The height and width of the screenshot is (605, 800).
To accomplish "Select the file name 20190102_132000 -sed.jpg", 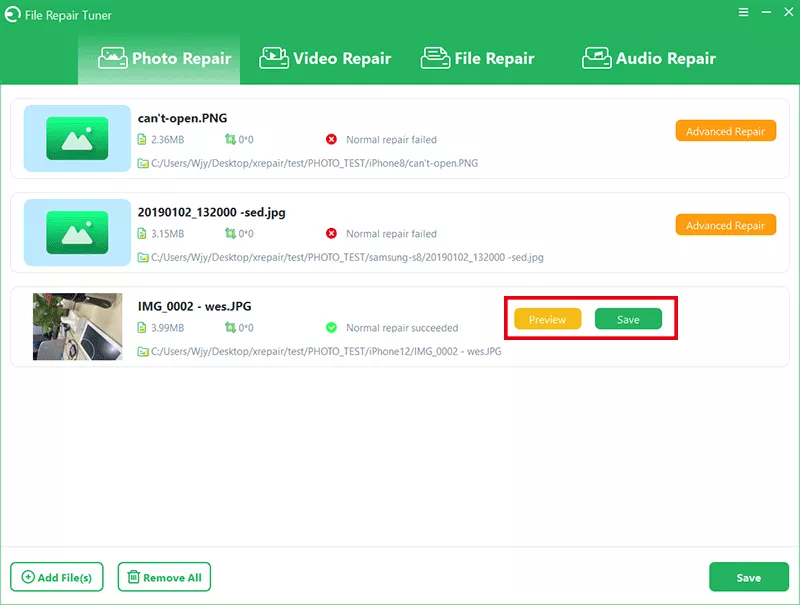I will [211, 212].
